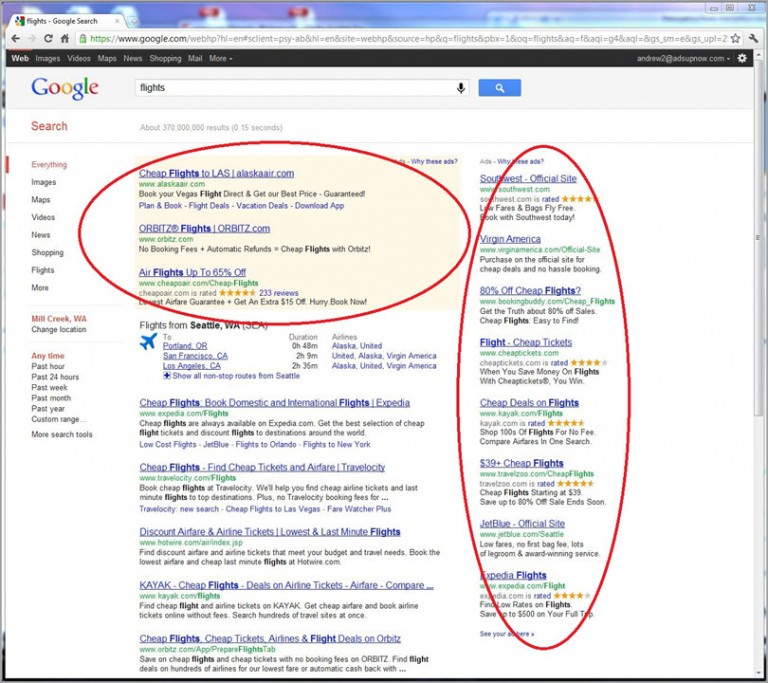Screen dimensions: 768x683
Task: Open Chrome's wrench settings menu
Action: (751, 38)
